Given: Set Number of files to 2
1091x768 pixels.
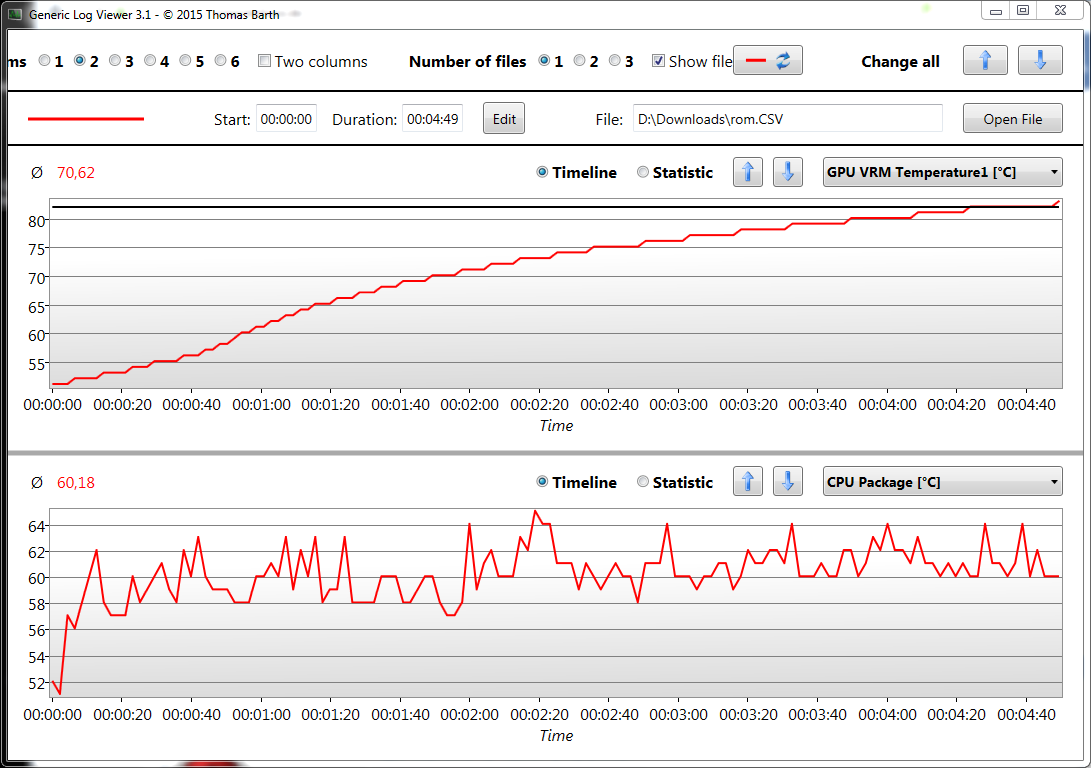Looking at the screenshot, I should [x=579, y=61].
